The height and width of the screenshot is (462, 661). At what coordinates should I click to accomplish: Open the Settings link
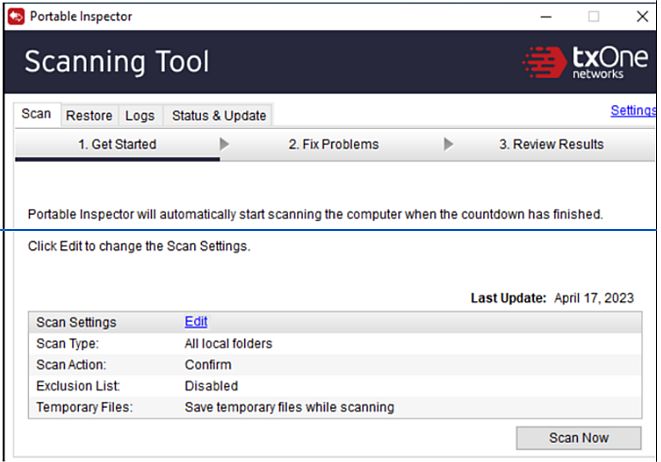[x=633, y=110]
